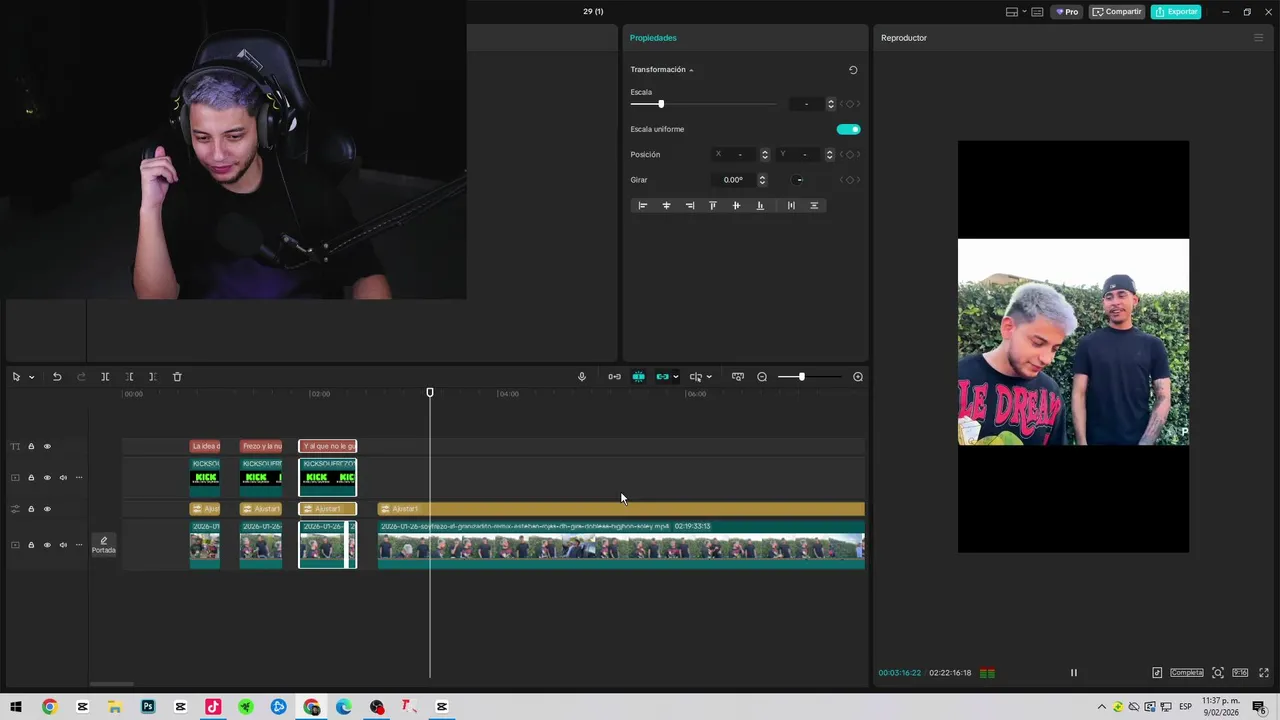
Task: Lock the Ajustar adjustment track
Action: tap(31, 509)
